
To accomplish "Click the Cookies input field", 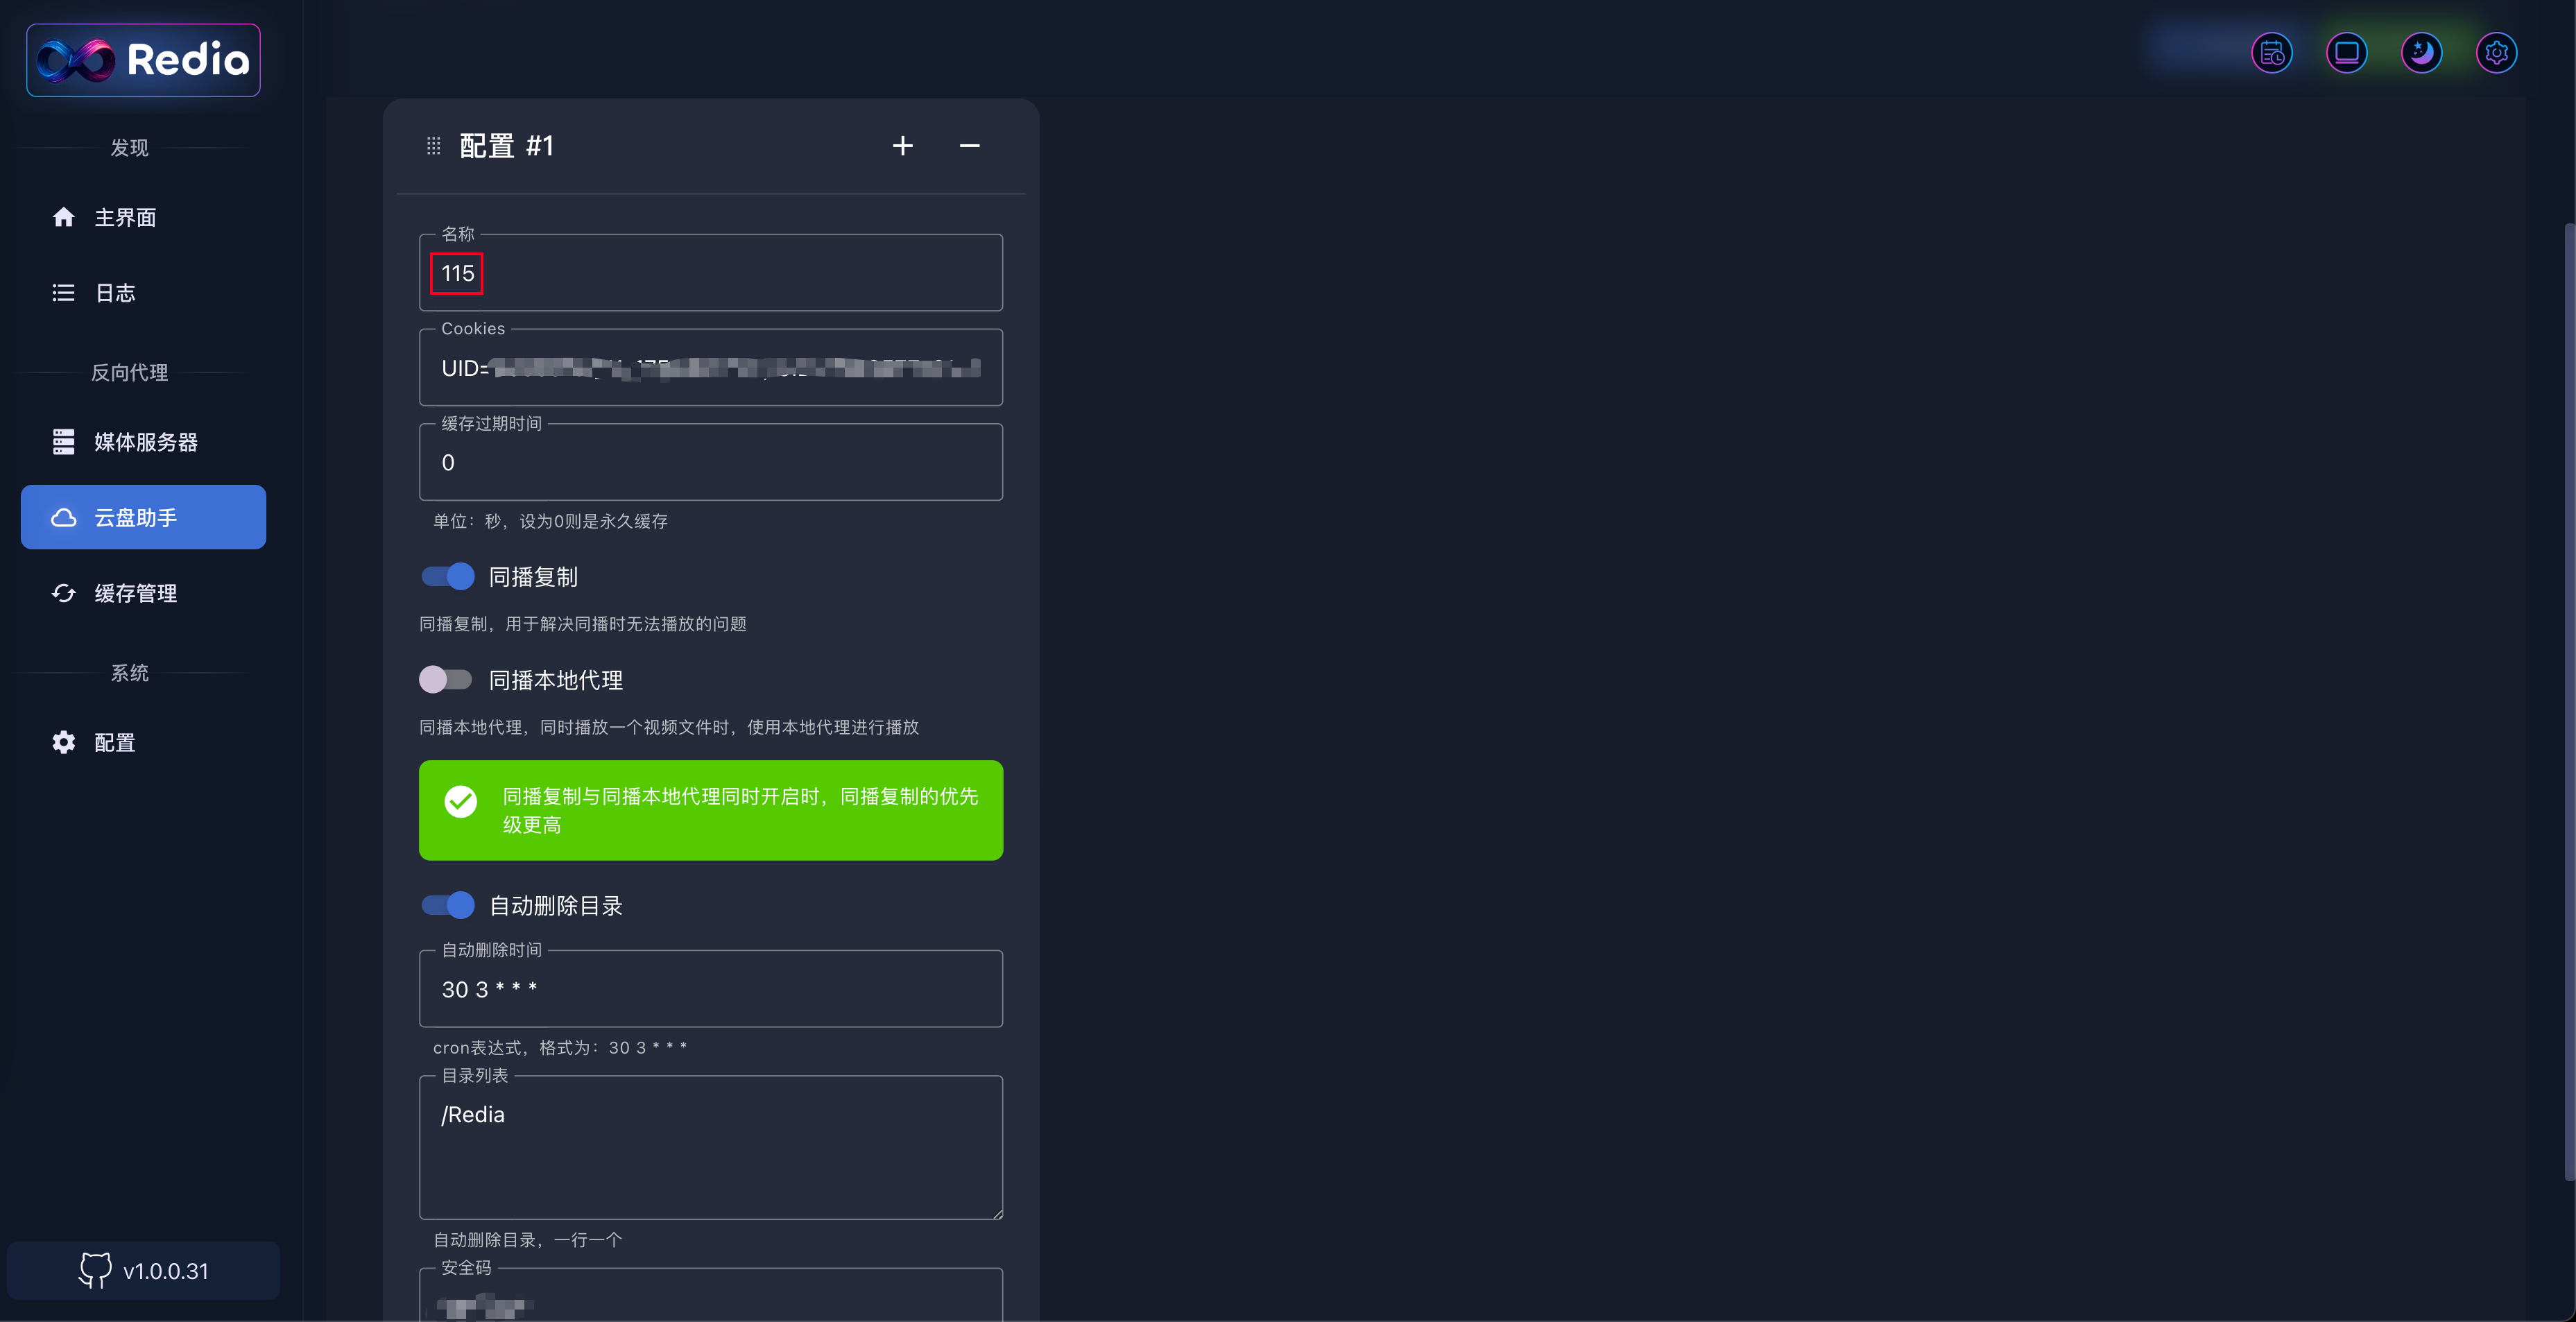I will (x=710, y=368).
